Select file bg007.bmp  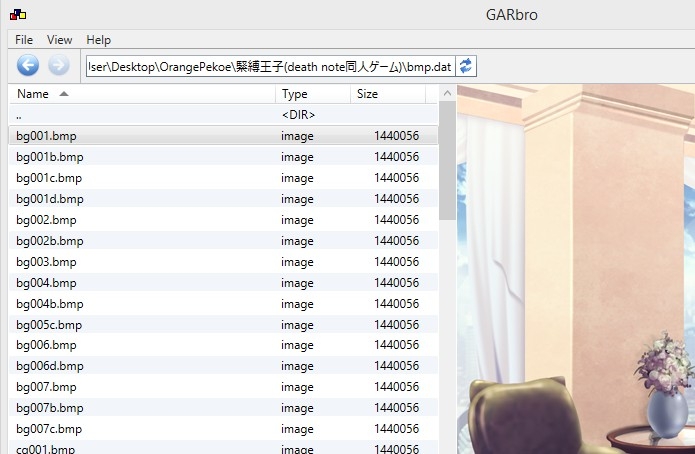coord(223,387)
